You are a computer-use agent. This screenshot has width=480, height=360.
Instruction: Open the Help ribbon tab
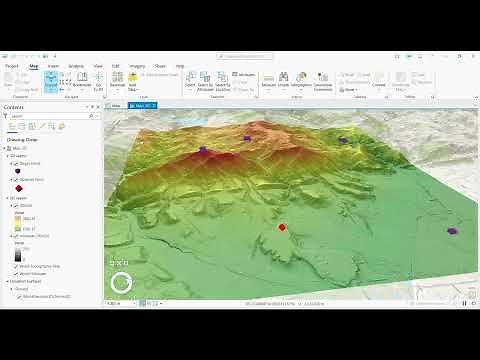[180, 66]
